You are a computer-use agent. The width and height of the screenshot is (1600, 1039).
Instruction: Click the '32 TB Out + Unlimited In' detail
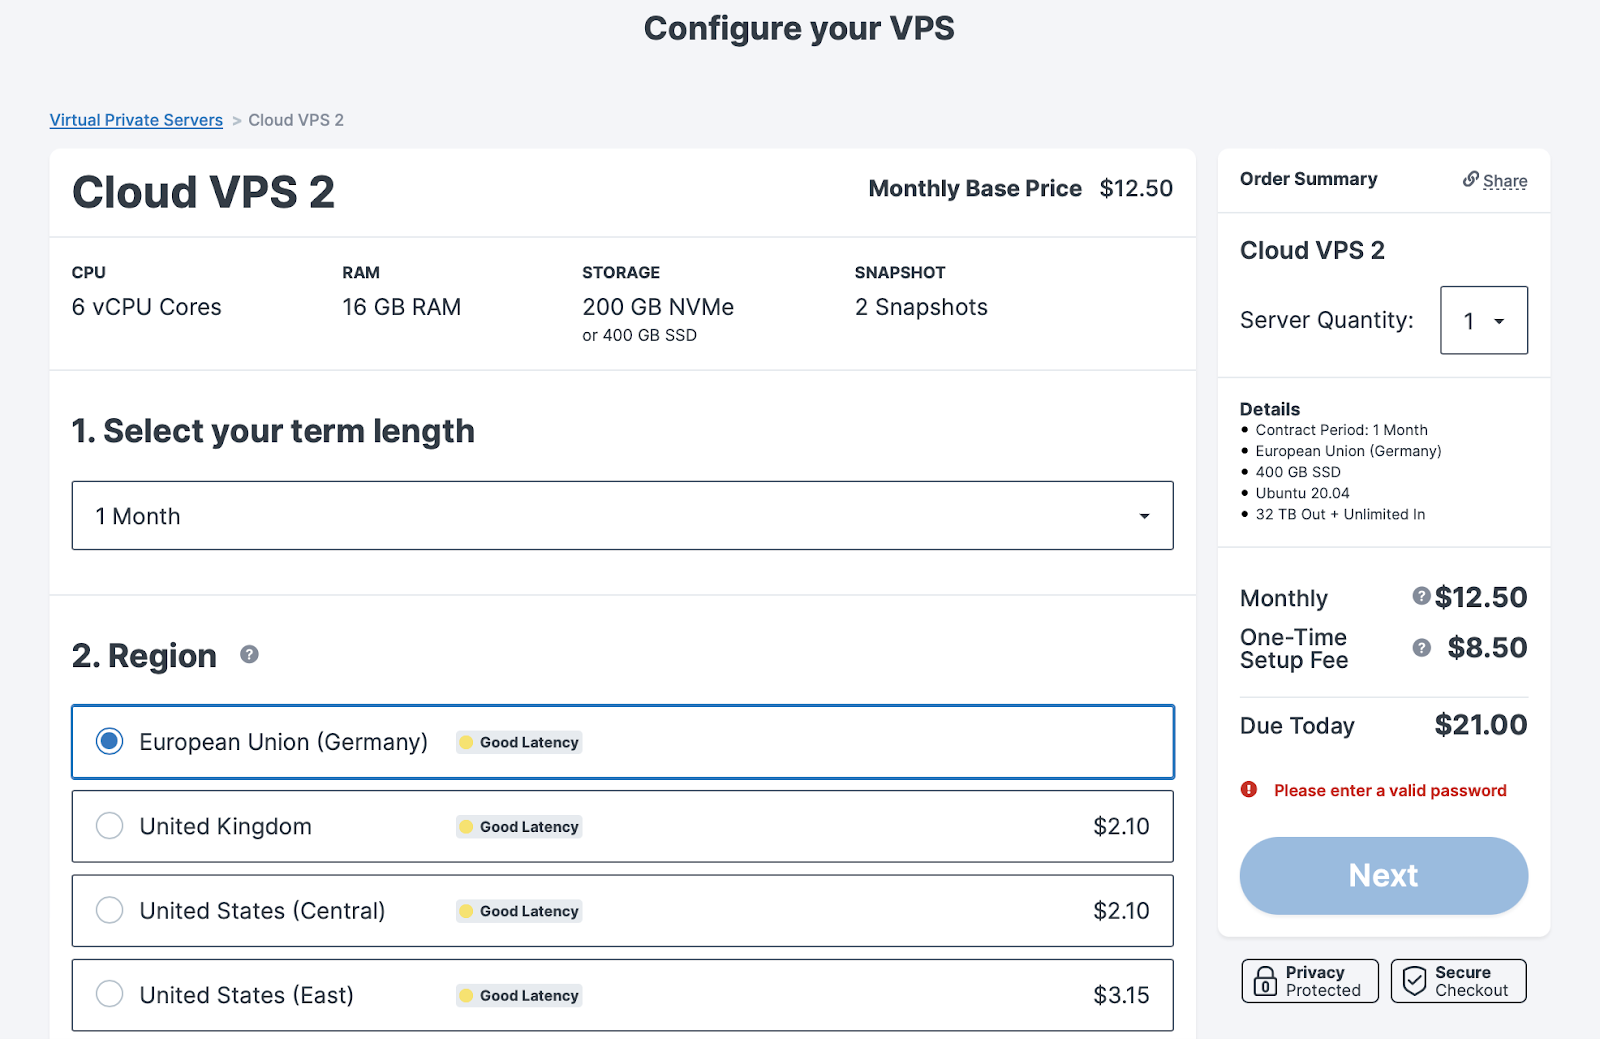click(1340, 514)
